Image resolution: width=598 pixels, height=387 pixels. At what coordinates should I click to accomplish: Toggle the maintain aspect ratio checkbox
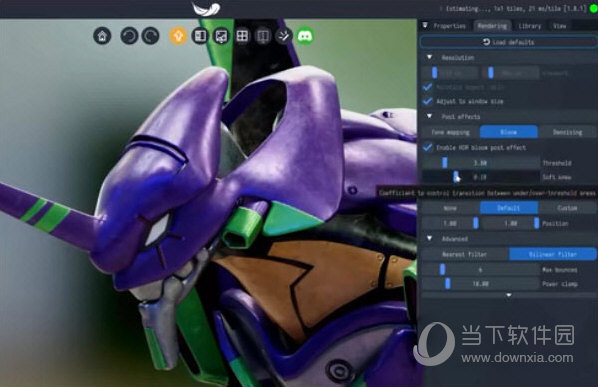click(428, 87)
